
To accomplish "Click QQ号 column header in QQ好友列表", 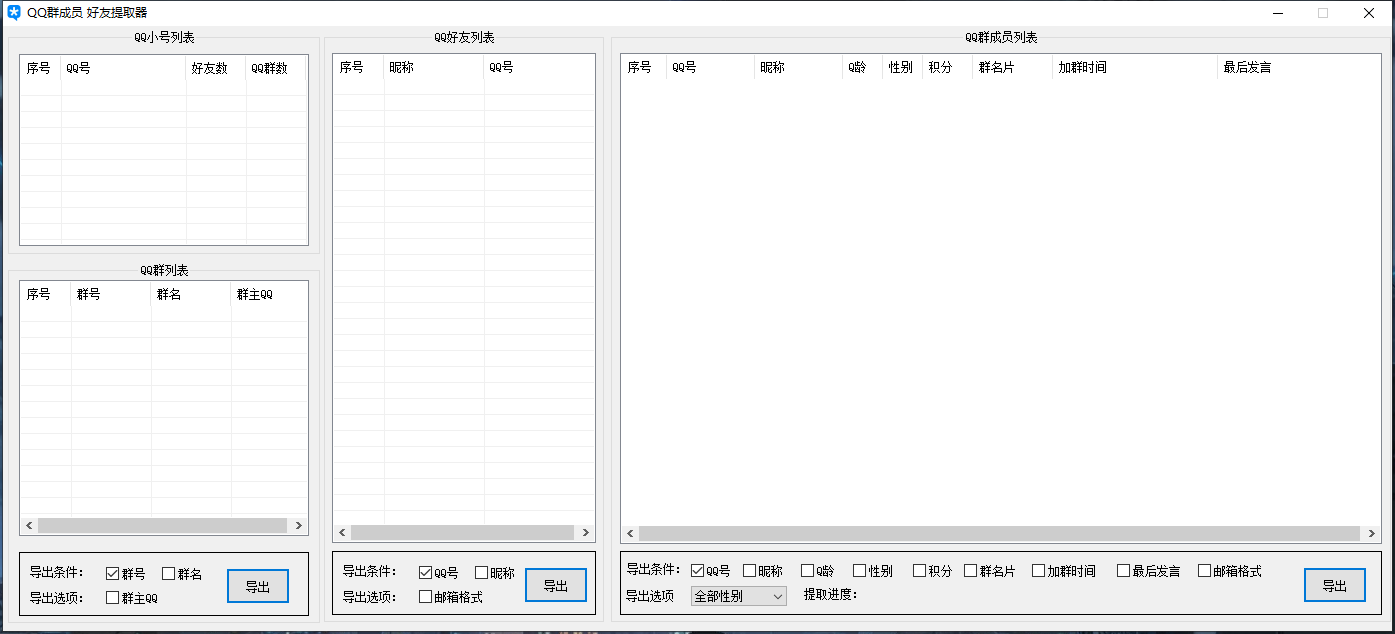I will tap(539, 67).
